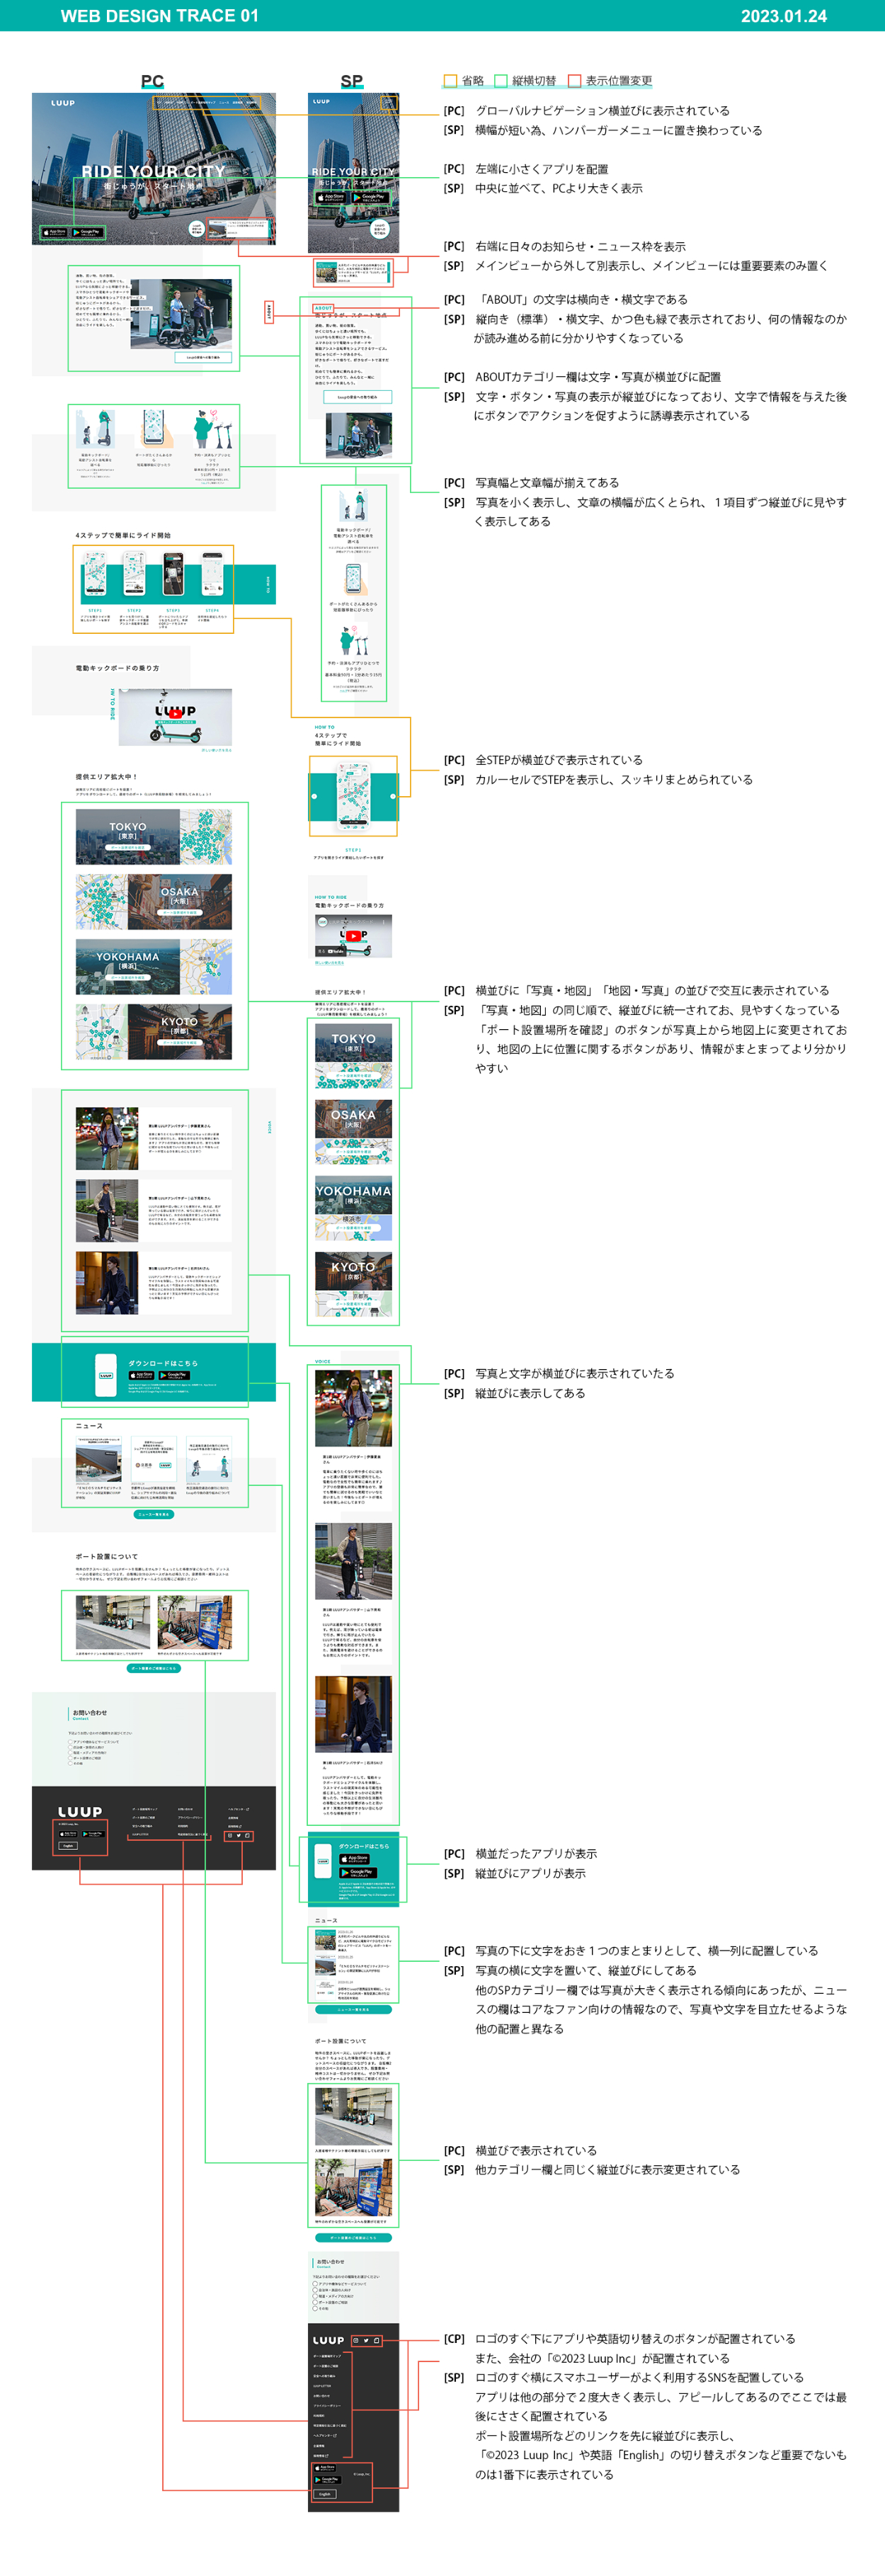Open ポート設置場所マップ link in SP footer

[x=327, y=2356]
